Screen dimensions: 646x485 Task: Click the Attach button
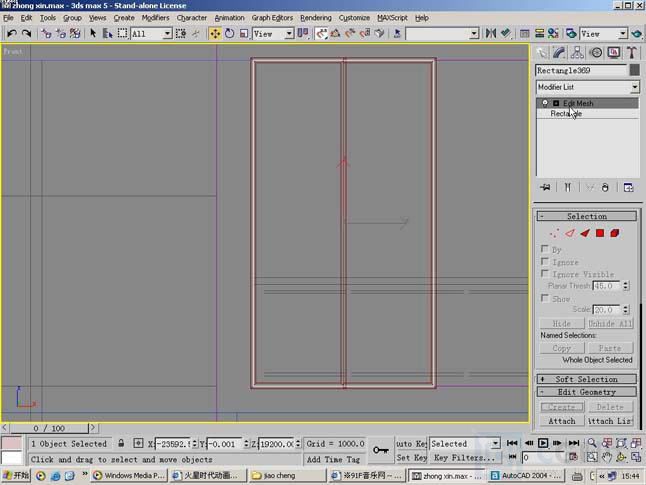pyautogui.click(x=562, y=421)
